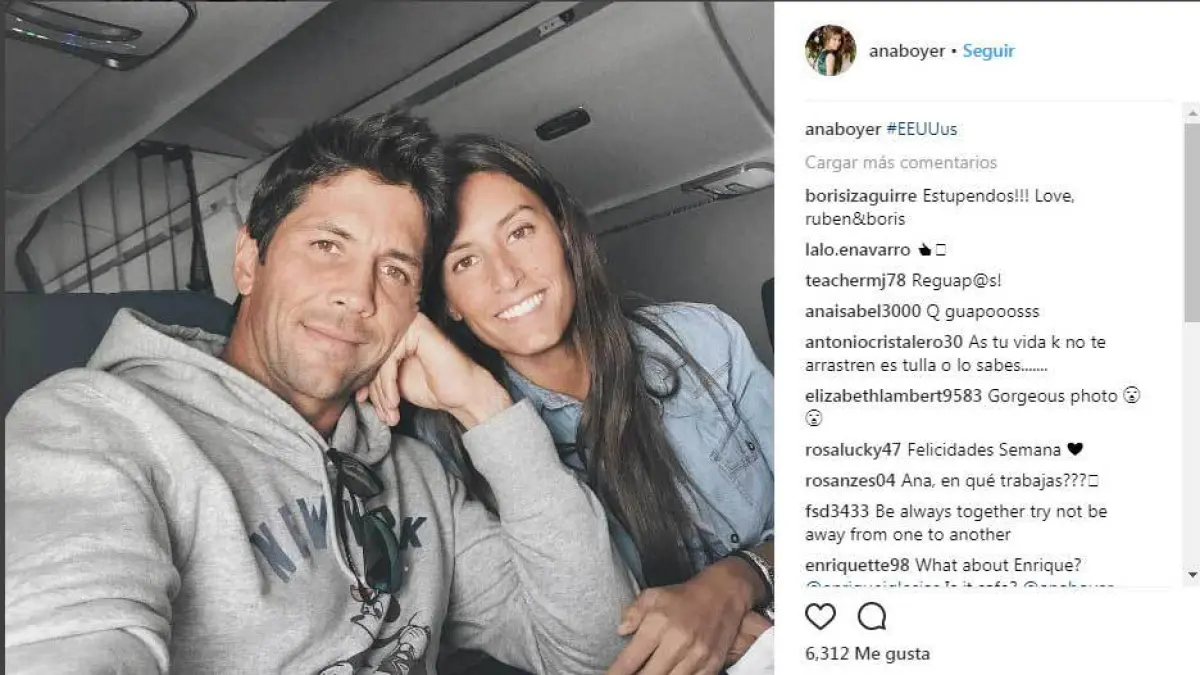Like the post with the heart icon
Image resolution: width=1200 pixels, height=675 pixels.
820,617
